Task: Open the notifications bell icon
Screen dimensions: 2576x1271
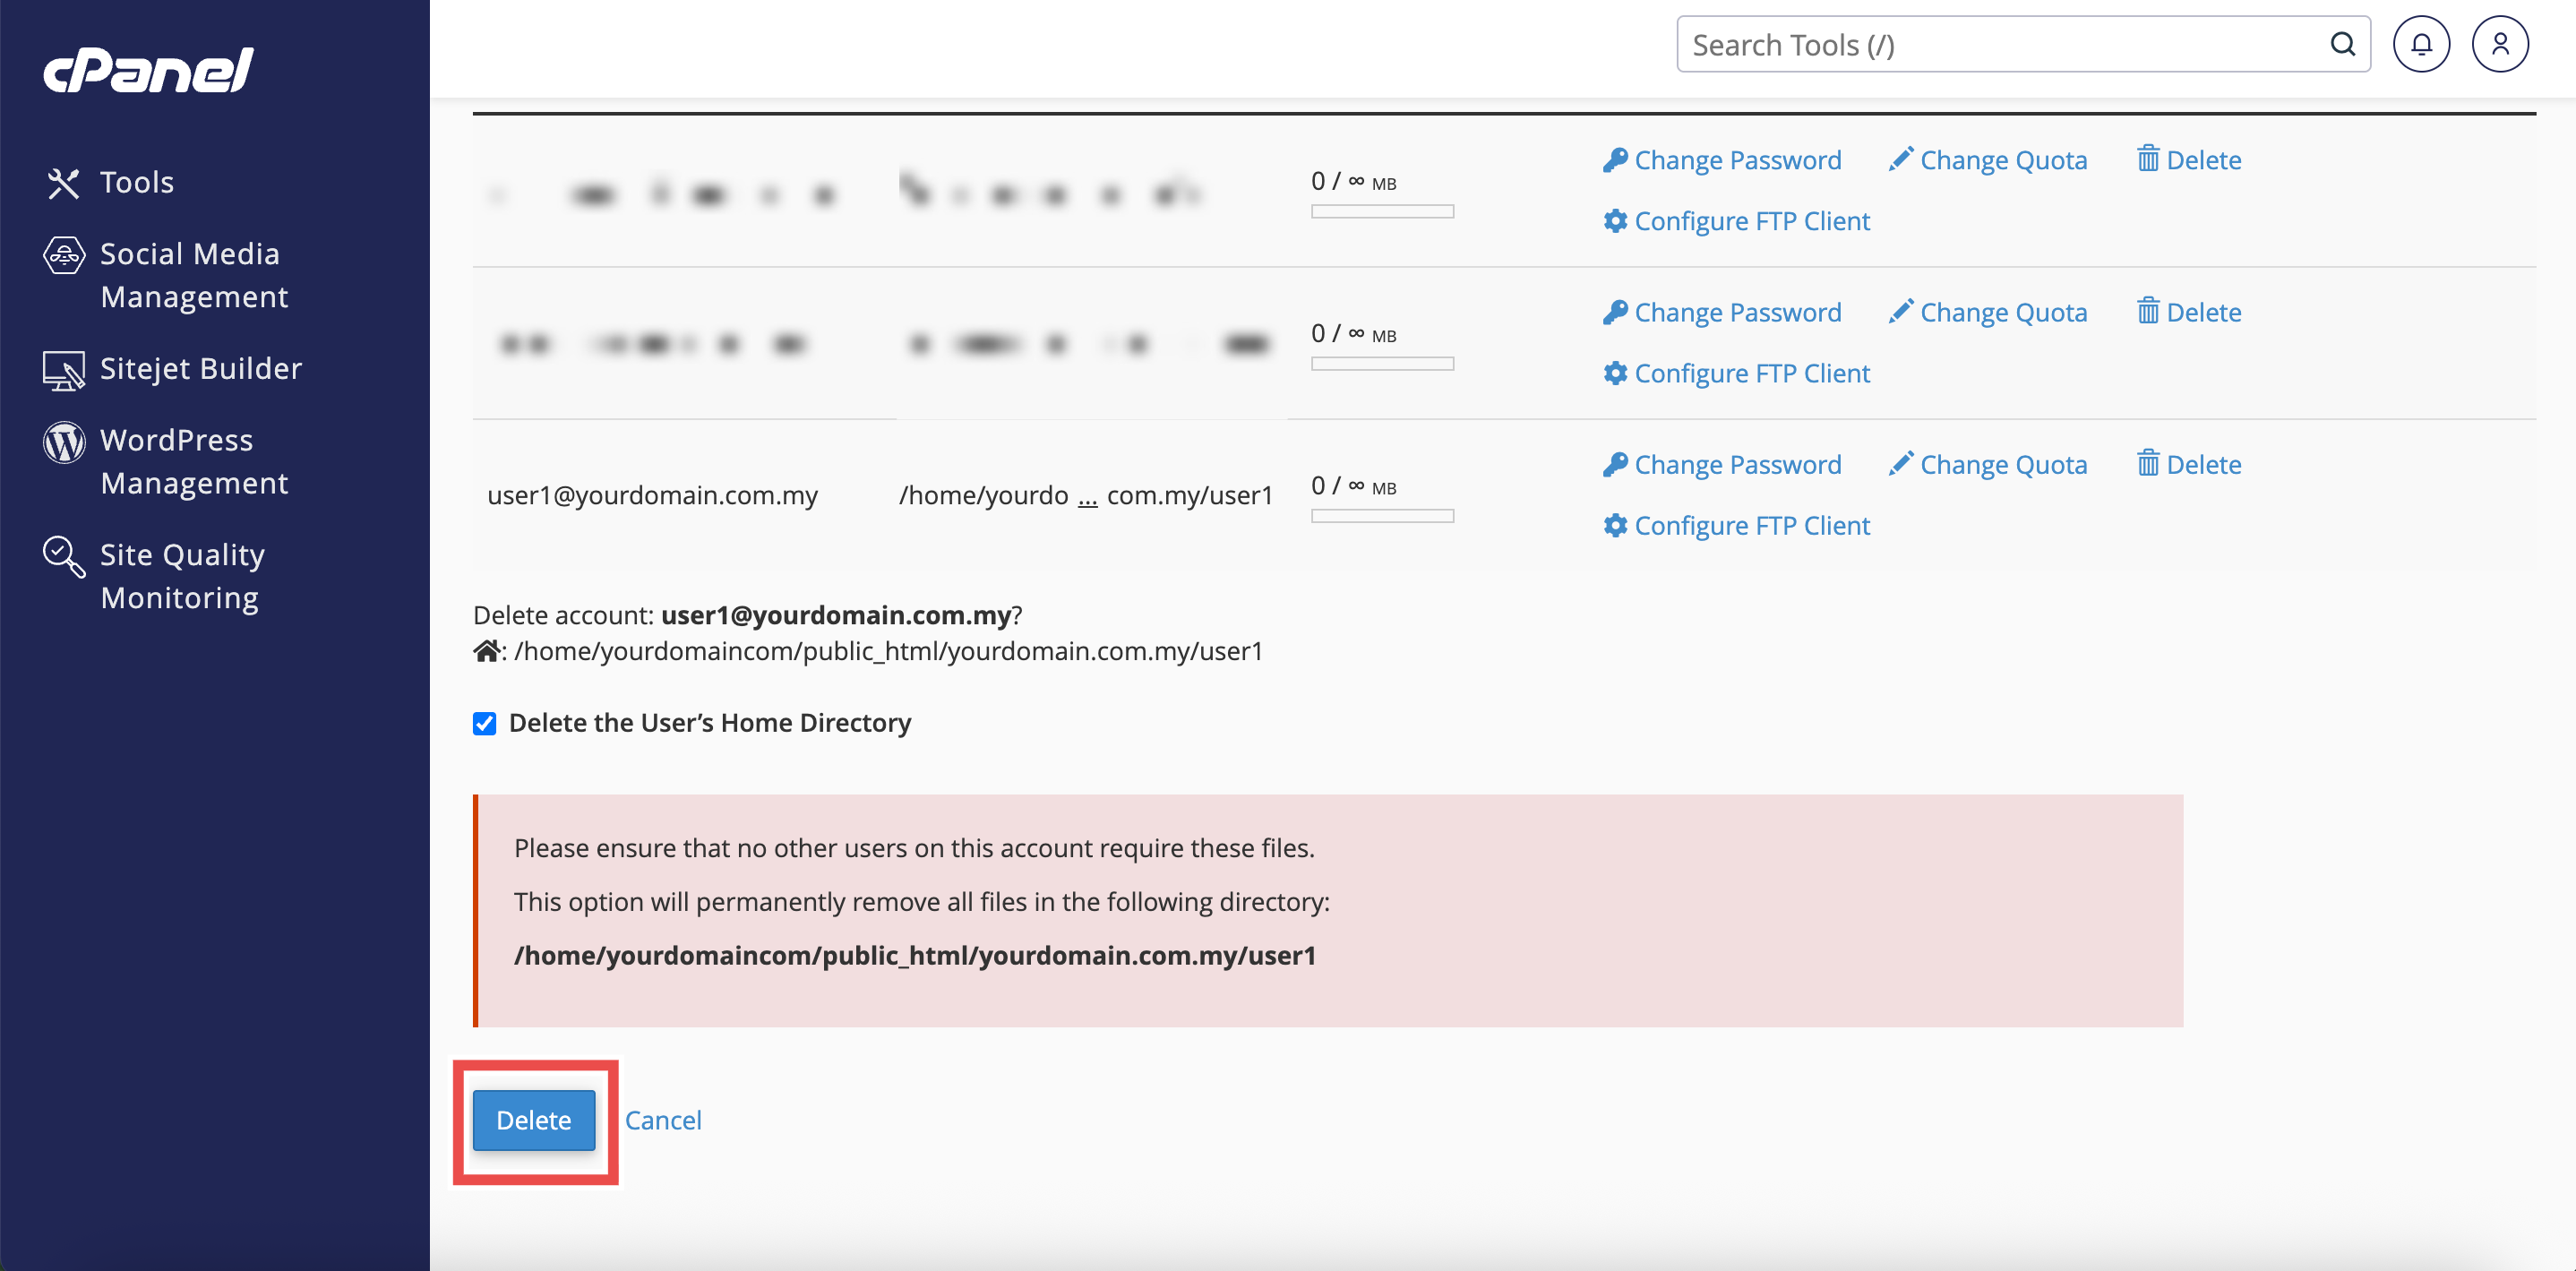Action: (x=2420, y=44)
